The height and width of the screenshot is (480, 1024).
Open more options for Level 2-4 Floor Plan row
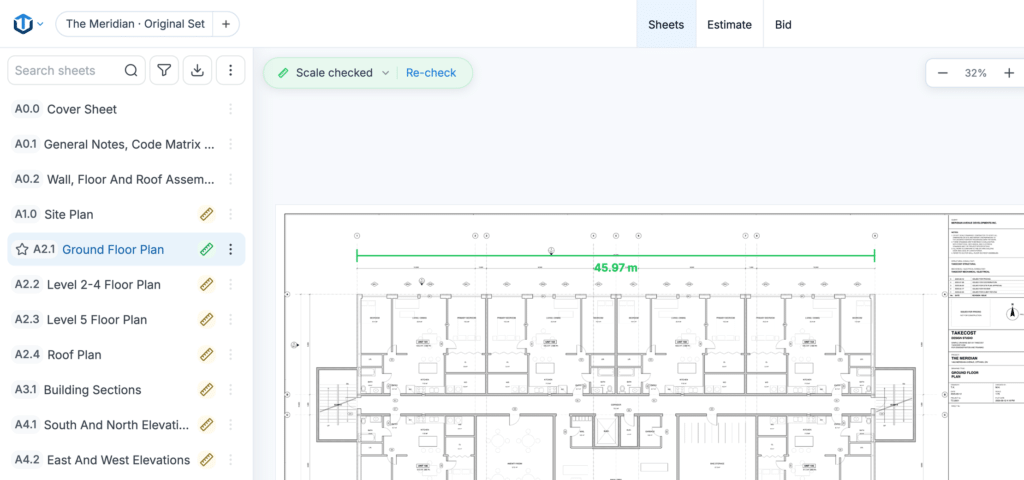tap(230, 285)
